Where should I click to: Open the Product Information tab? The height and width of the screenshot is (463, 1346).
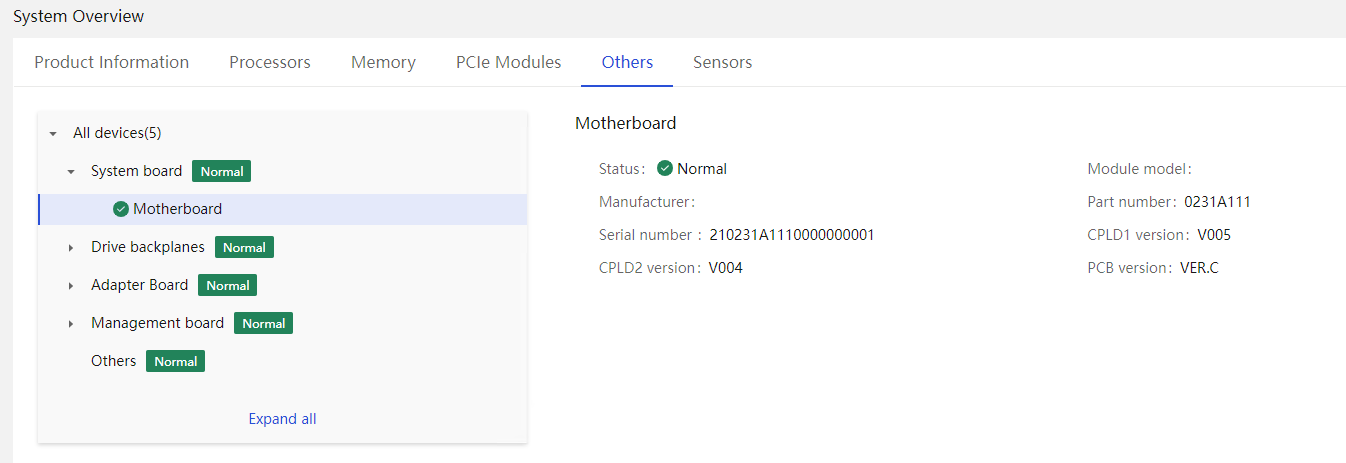tap(112, 62)
